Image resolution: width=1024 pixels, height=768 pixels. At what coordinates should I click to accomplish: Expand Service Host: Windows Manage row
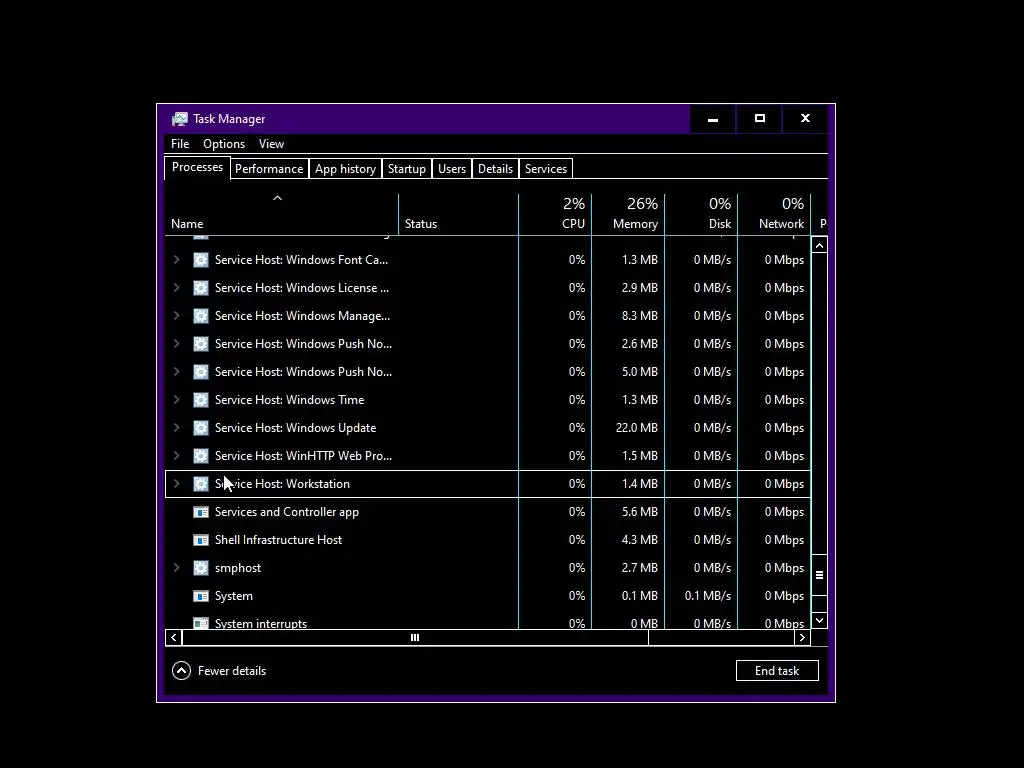coord(176,316)
